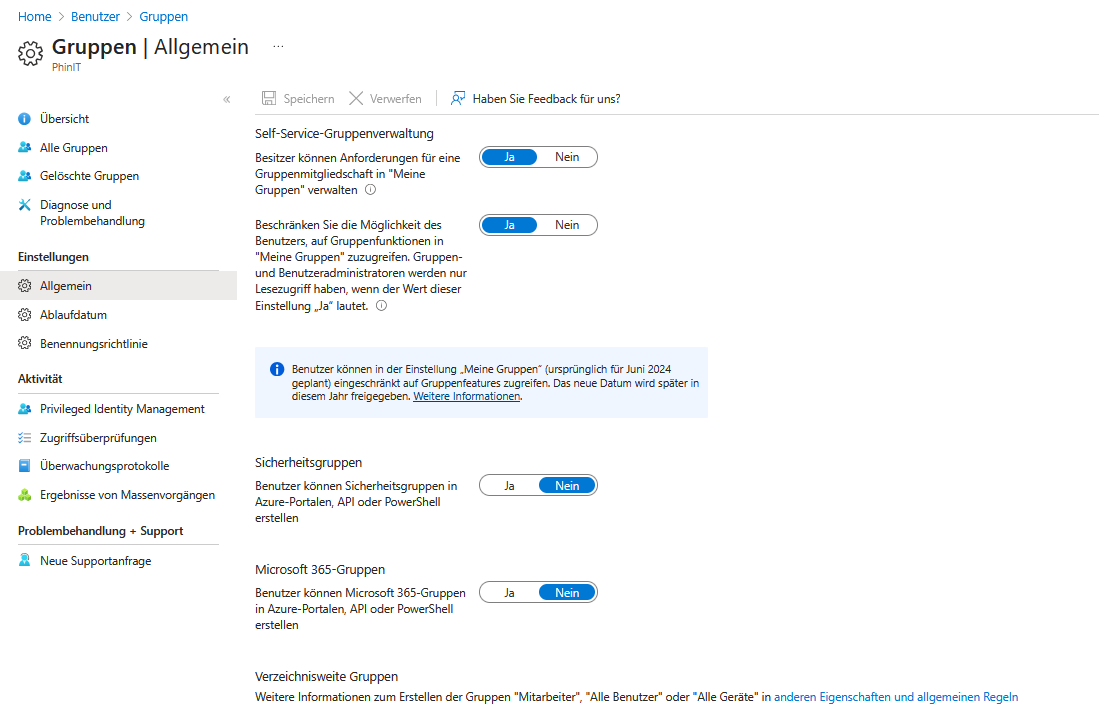This screenshot has height=715, width=1099.
Task: Click the feedback smiley icon
Action: click(x=458, y=98)
